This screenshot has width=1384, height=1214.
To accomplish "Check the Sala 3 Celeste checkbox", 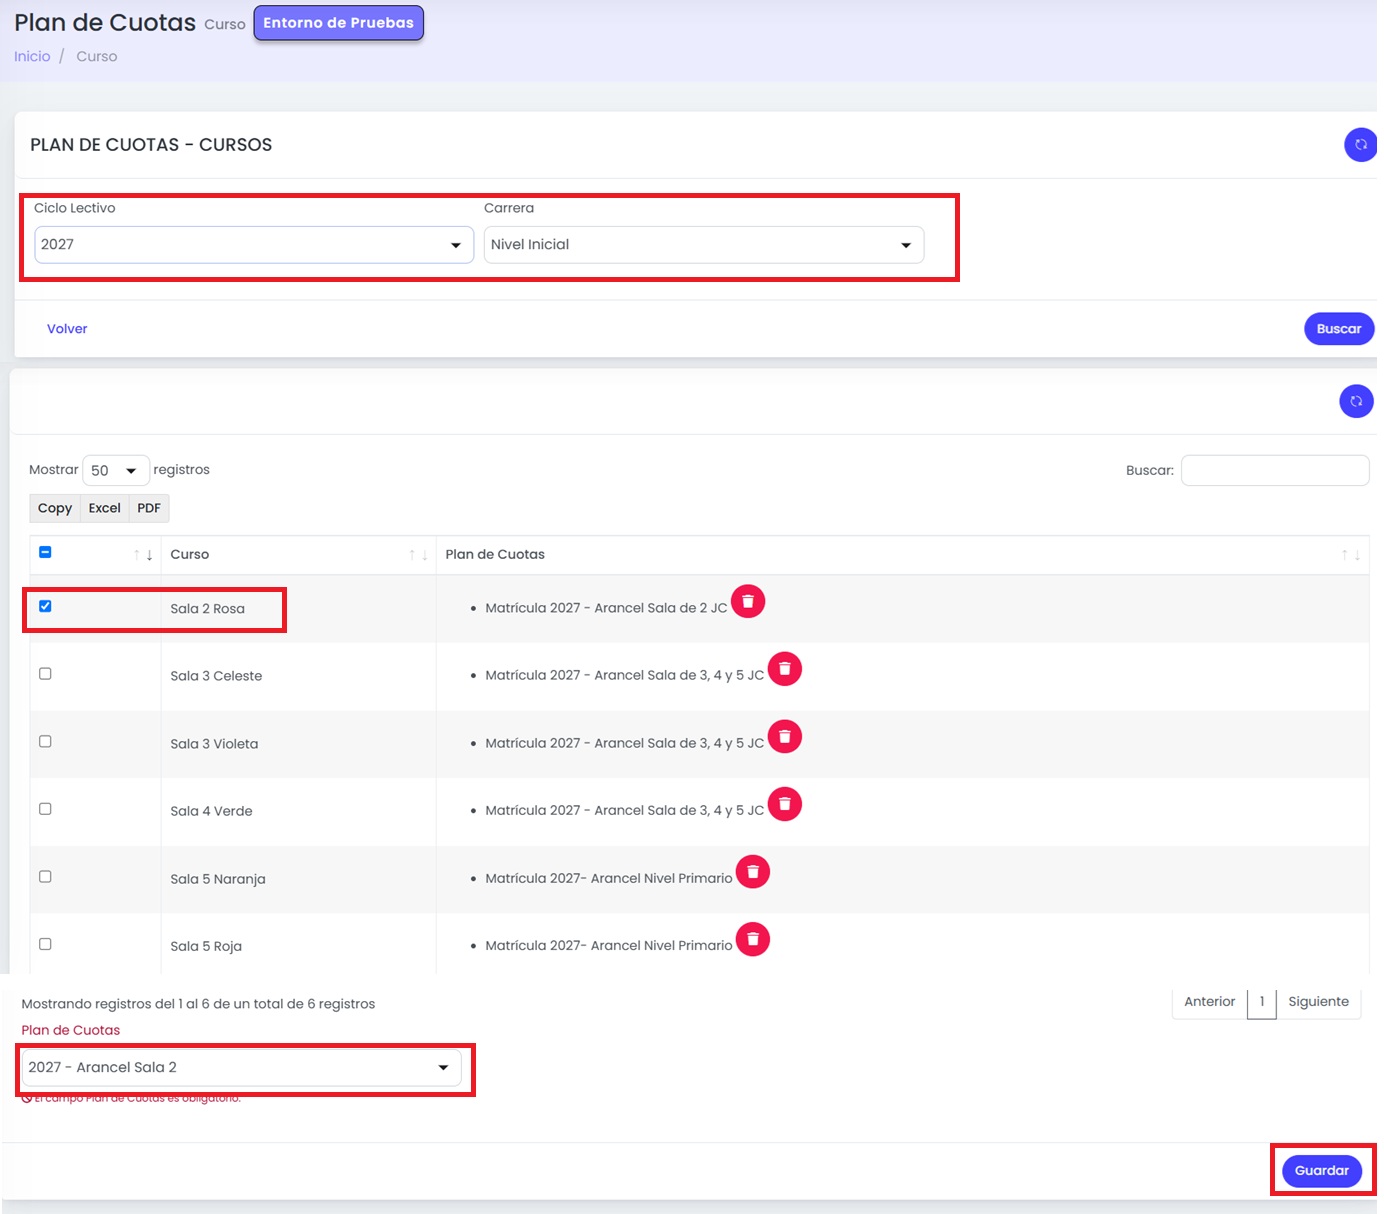I will [45, 674].
